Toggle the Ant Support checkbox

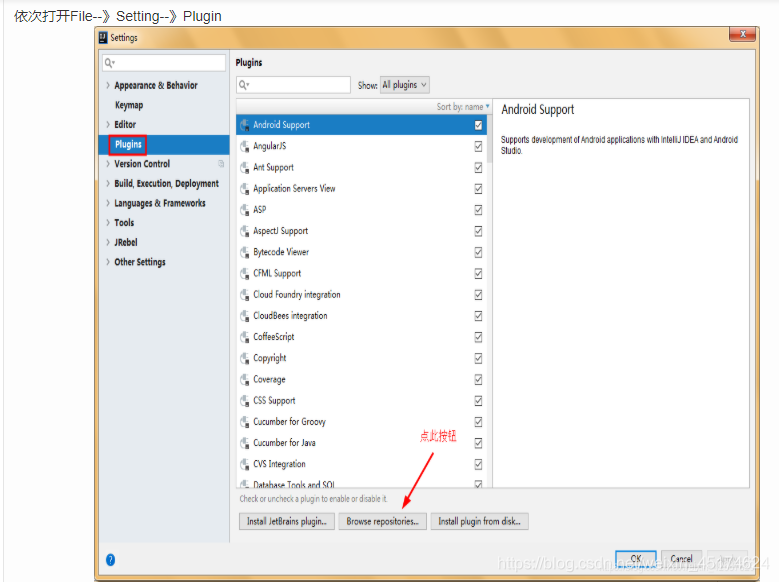[478, 167]
